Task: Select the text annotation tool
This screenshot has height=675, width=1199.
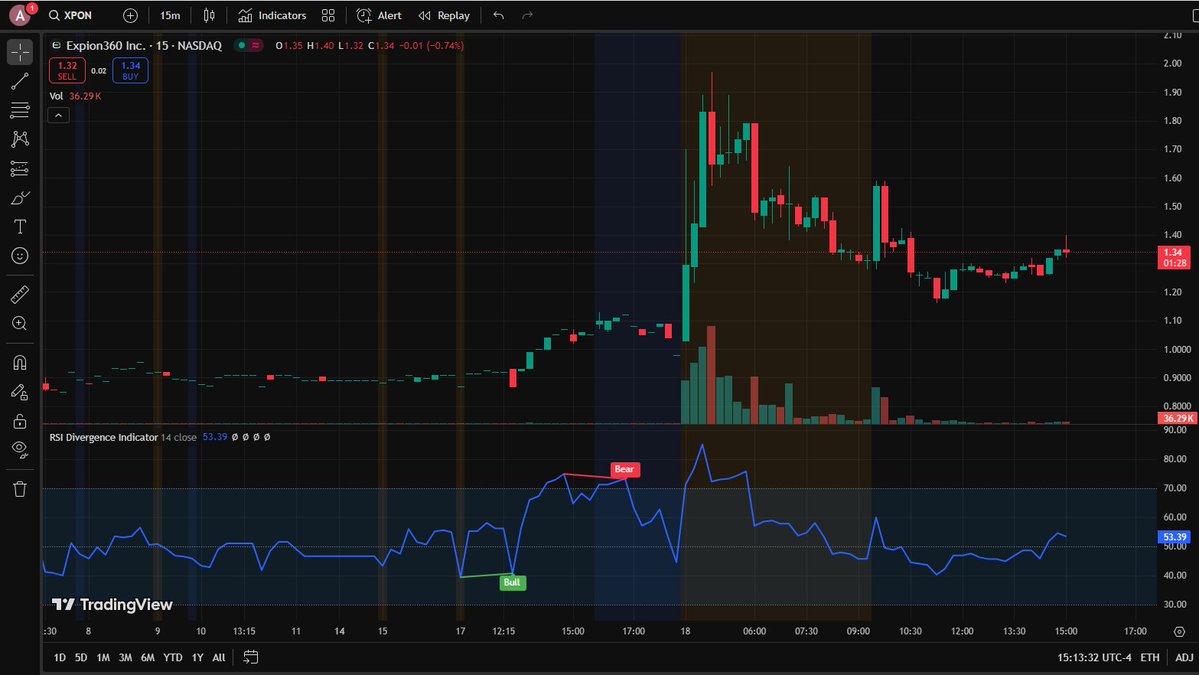Action: [20, 227]
